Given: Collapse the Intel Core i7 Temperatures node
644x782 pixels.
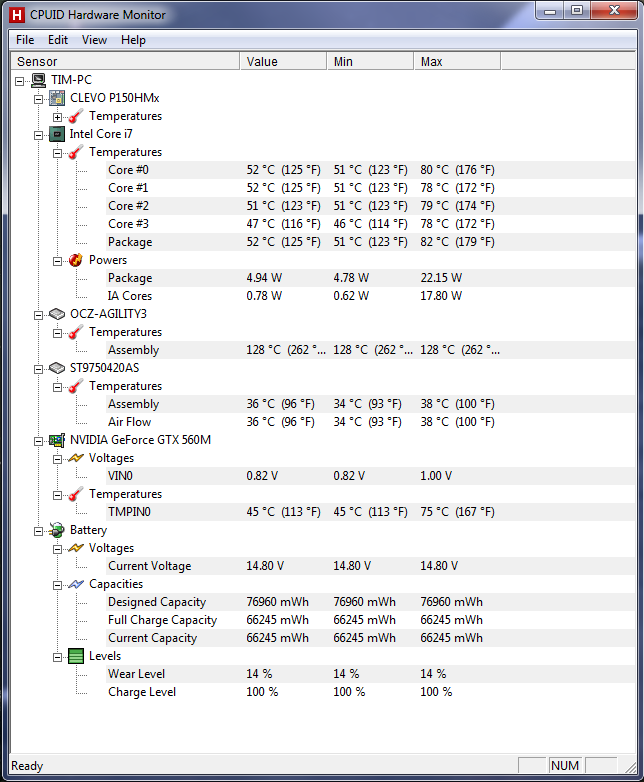Looking at the screenshot, I should 57,153.
